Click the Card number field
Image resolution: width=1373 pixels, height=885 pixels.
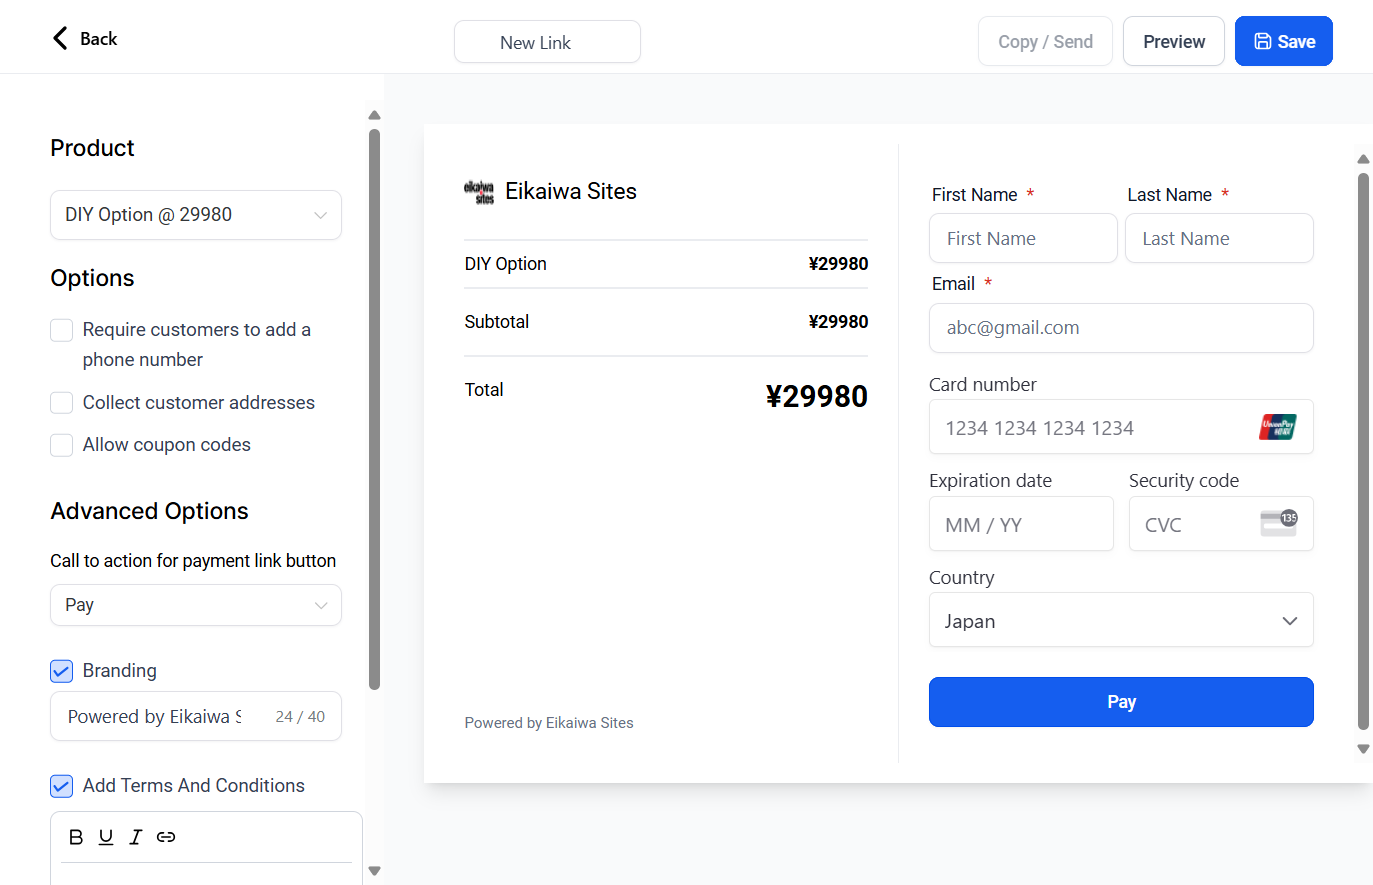click(1121, 427)
